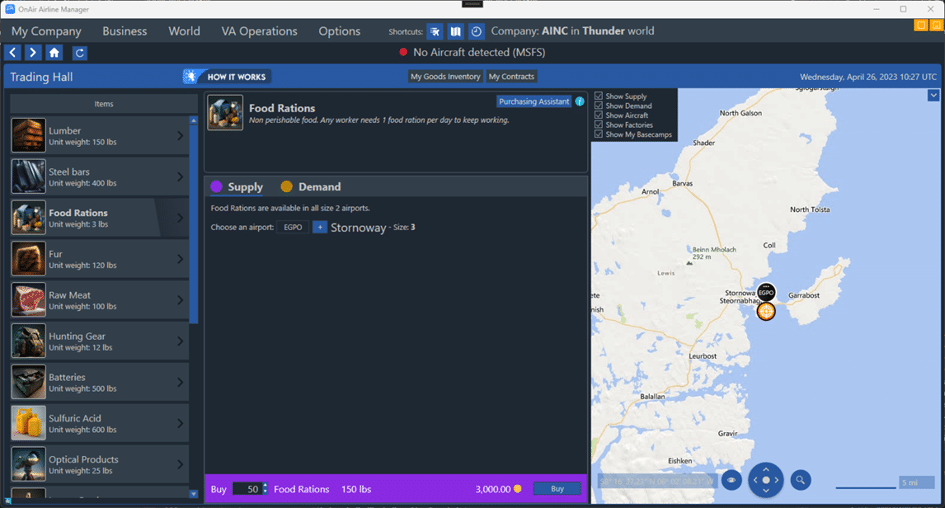The width and height of the screenshot is (945, 508).
Task: Click the items list scroll-up arrow
Action: click(193, 121)
